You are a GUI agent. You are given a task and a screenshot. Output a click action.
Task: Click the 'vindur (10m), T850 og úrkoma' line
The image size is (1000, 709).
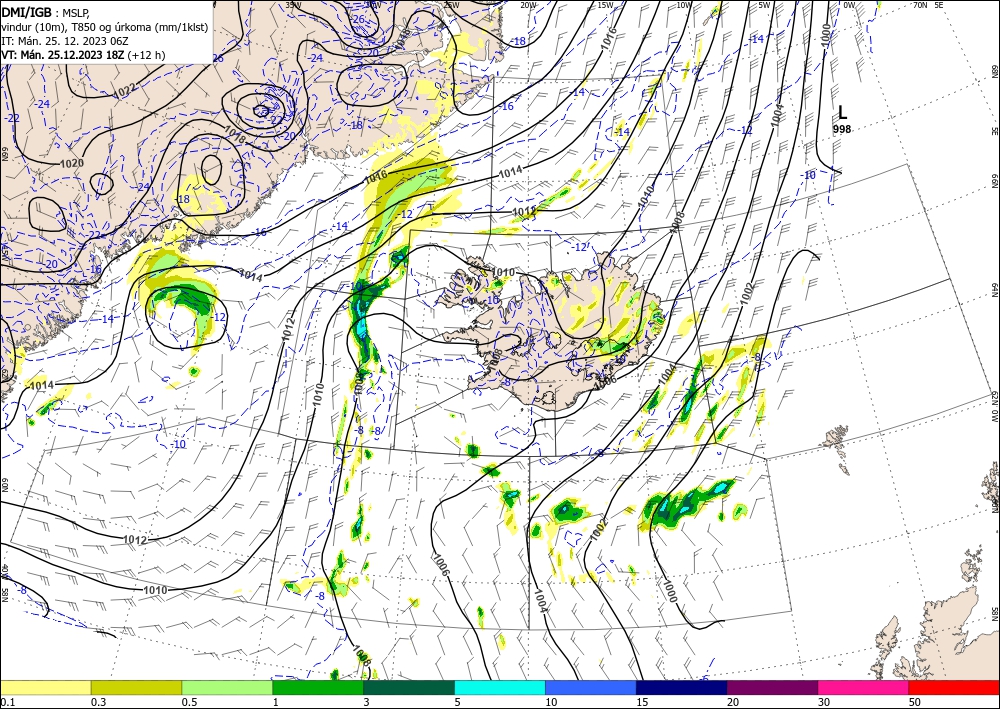click(x=105, y=27)
